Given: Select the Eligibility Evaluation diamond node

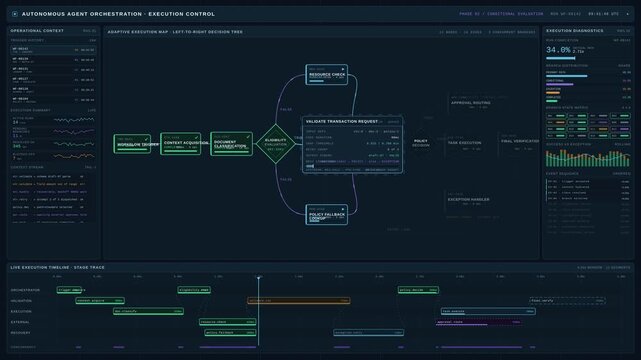Looking at the screenshot, I should (276, 144).
